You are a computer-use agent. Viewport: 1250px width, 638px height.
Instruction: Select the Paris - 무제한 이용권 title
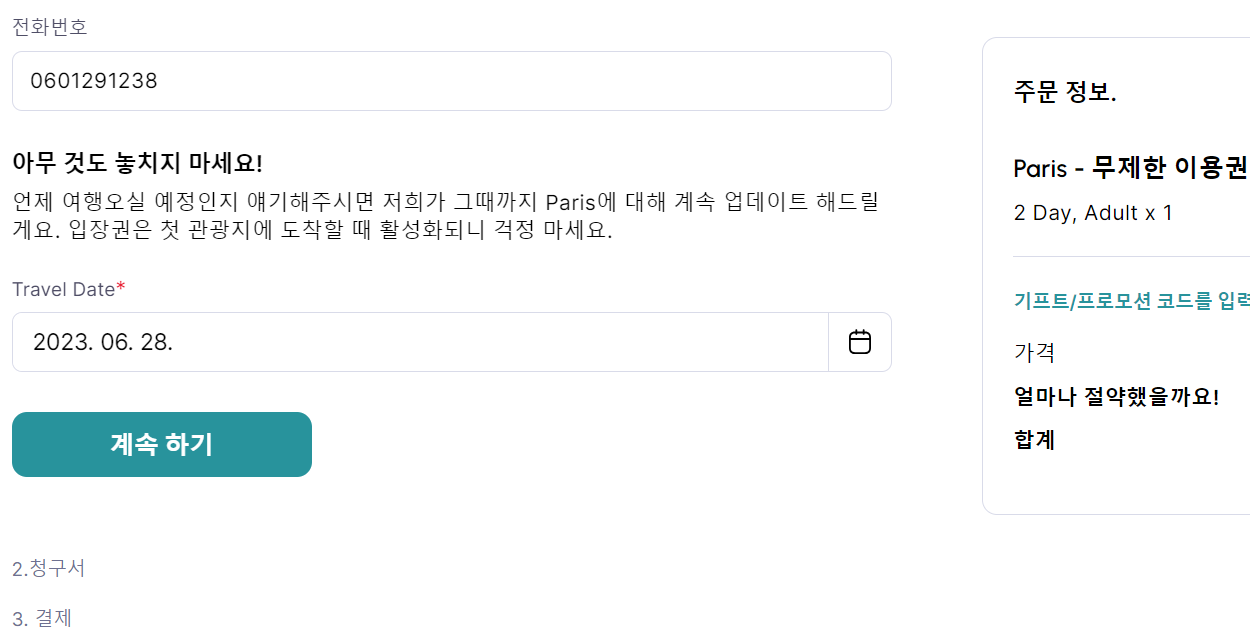click(1130, 167)
